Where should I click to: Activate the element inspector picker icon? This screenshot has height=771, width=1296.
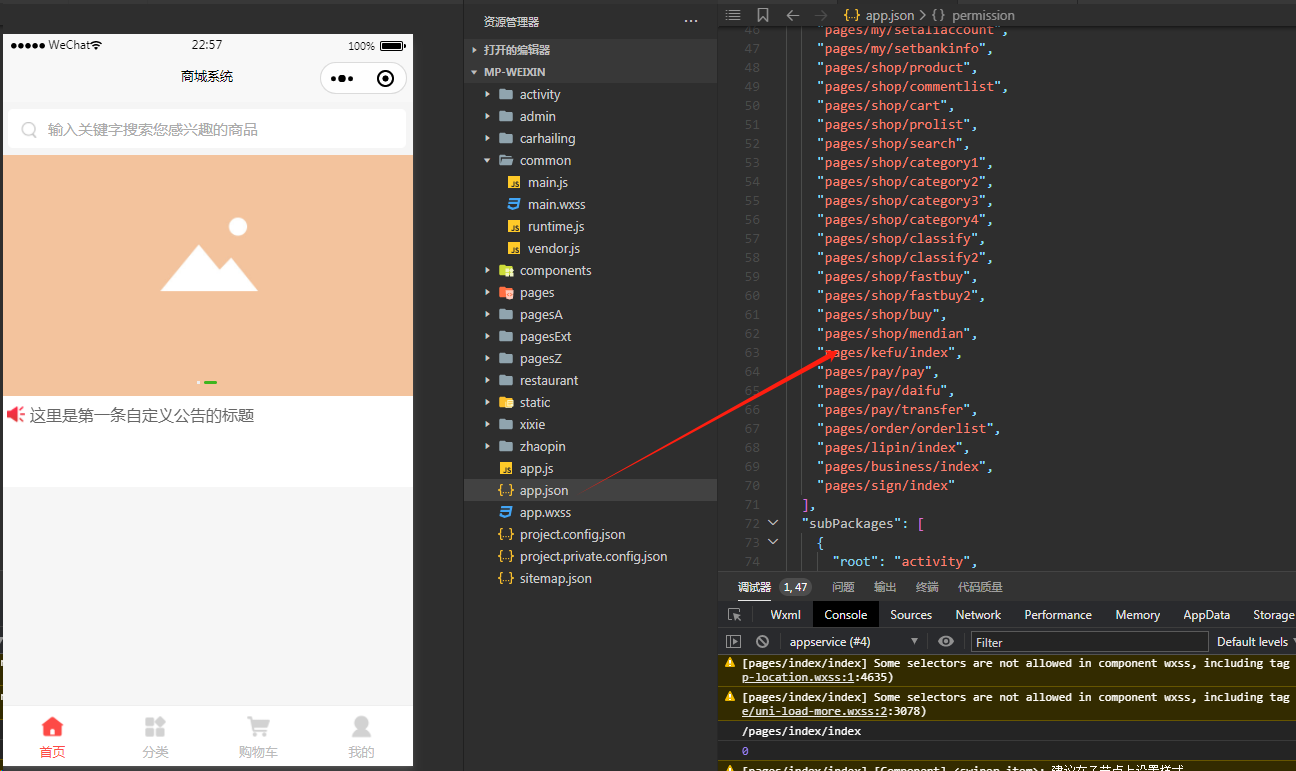[735, 615]
